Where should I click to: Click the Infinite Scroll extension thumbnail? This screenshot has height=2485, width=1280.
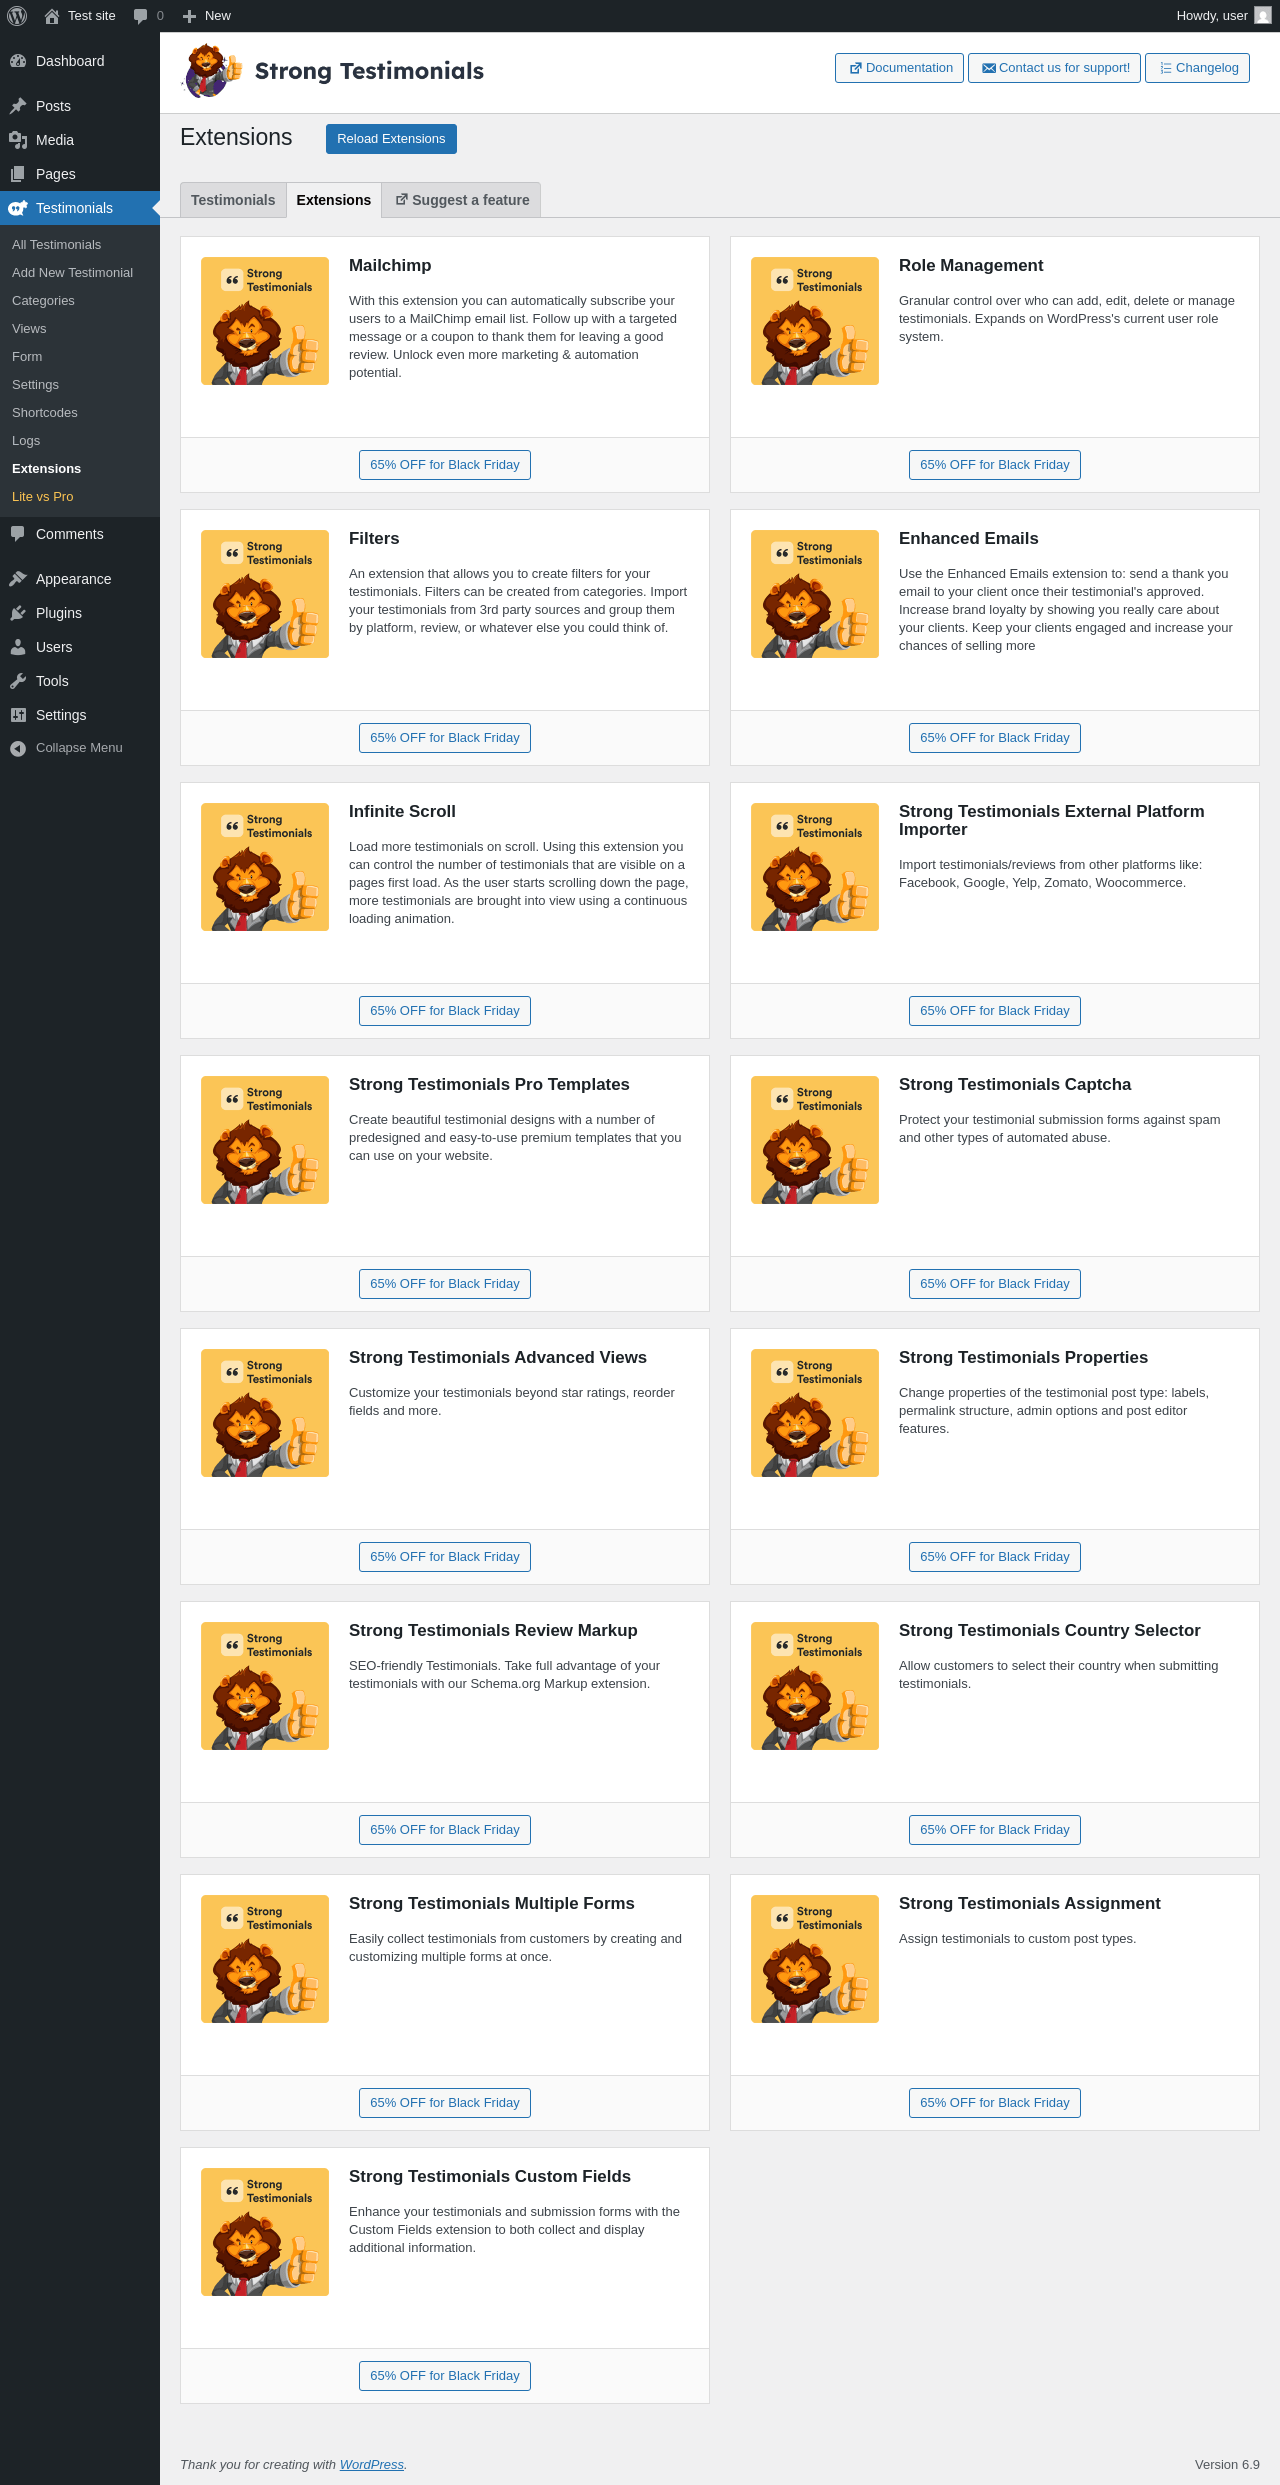(265, 867)
